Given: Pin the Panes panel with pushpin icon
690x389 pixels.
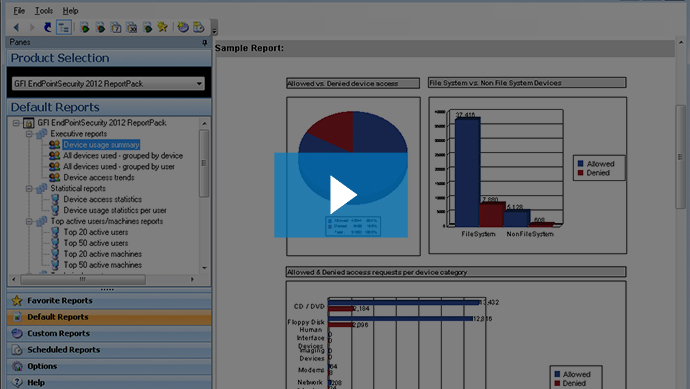Looking at the screenshot, I should [x=205, y=42].
